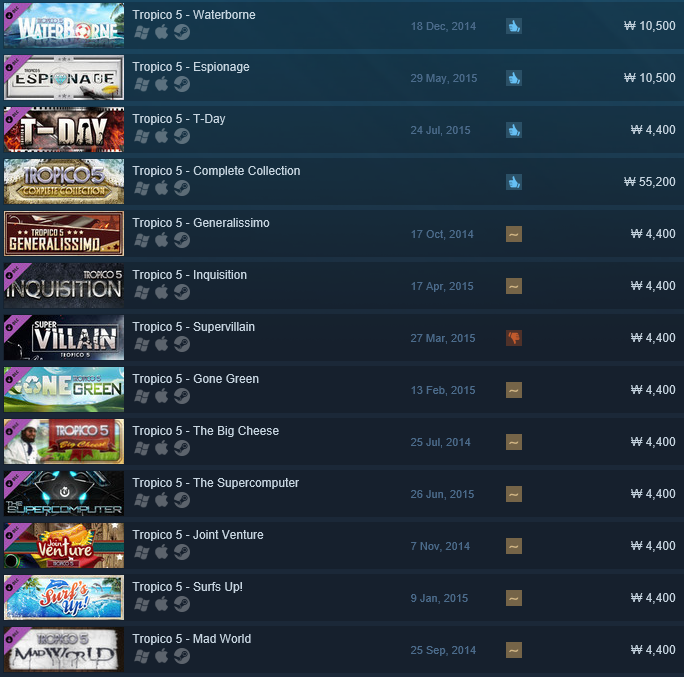Click the positive review thumbs-up for Waterborne
This screenshot has height=677, width=684.
click(514, 26)
